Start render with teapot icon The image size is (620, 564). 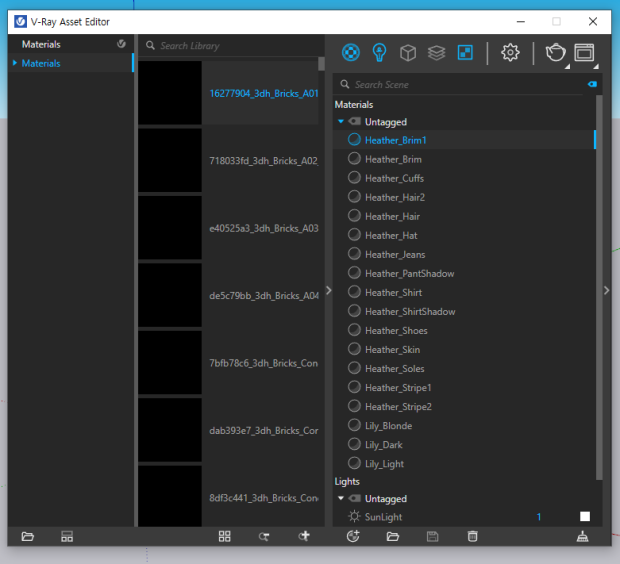pos(555,53)
